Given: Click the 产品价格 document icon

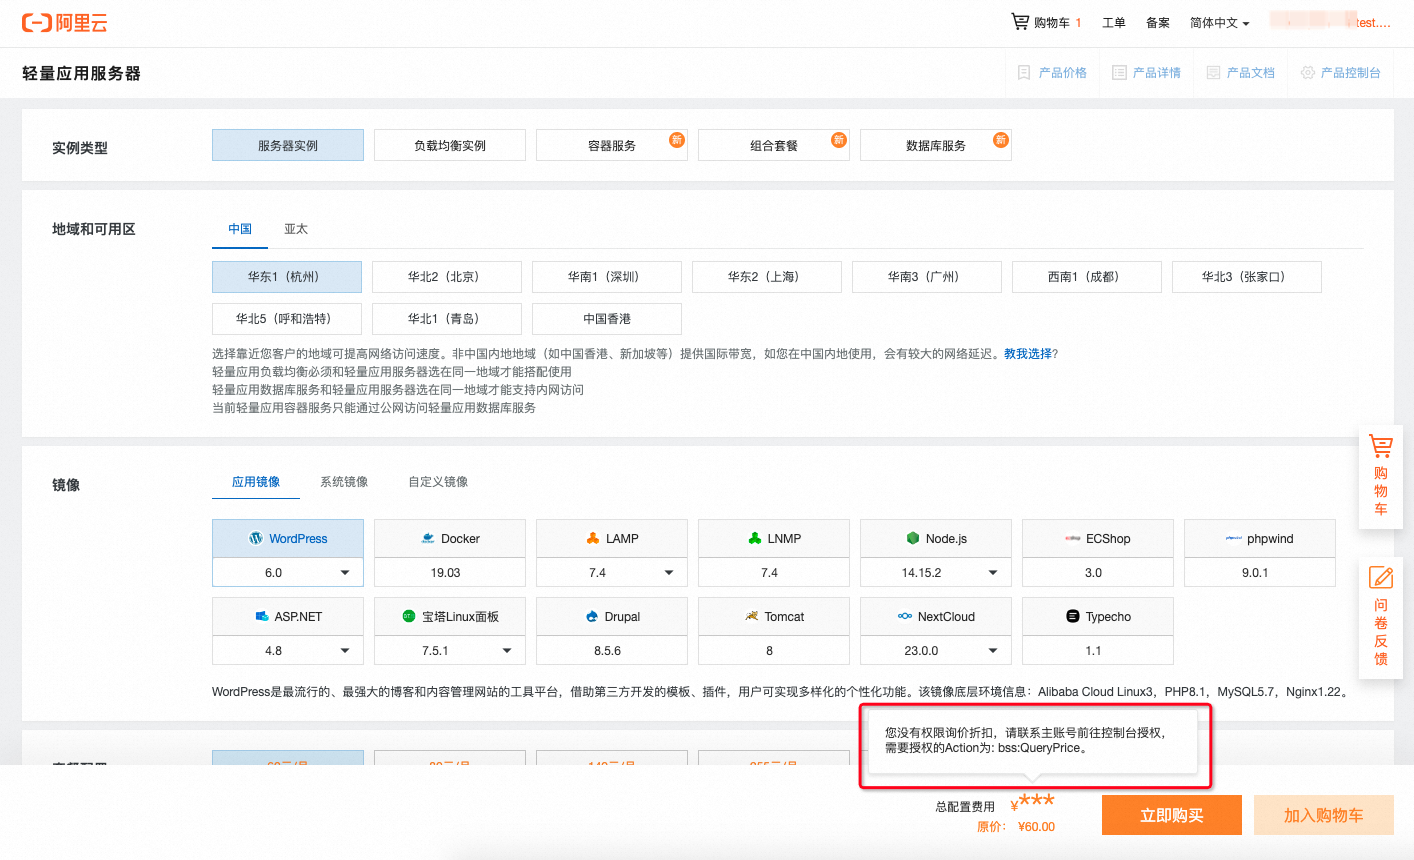Looking at the screenshot, I should [1024, 73].
